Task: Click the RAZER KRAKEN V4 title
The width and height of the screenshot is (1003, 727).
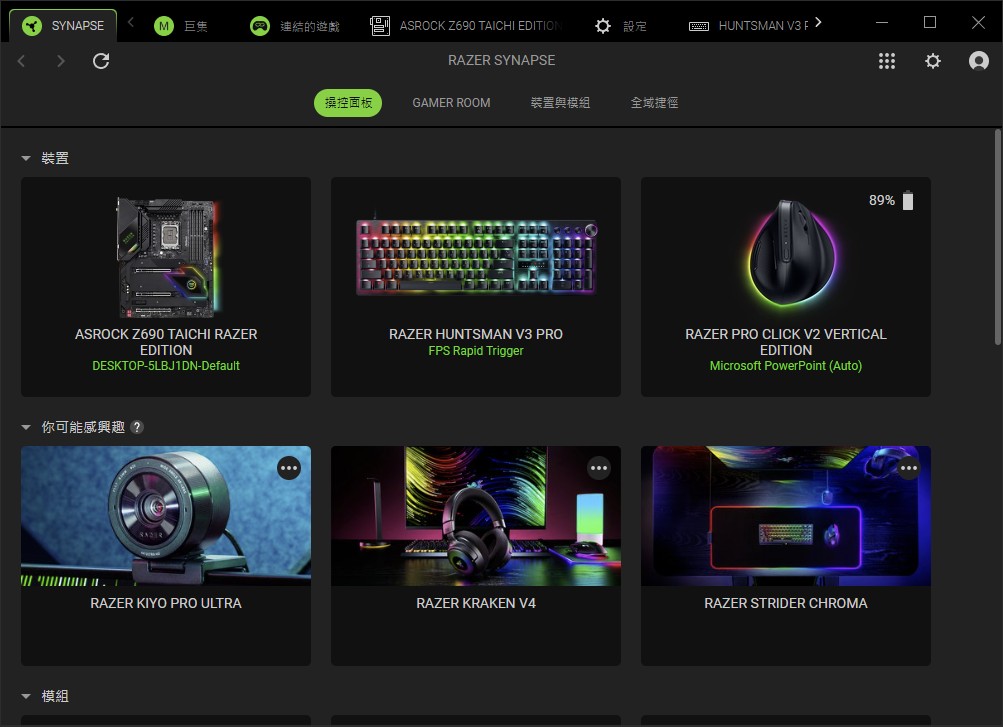Action: [476, 604]
